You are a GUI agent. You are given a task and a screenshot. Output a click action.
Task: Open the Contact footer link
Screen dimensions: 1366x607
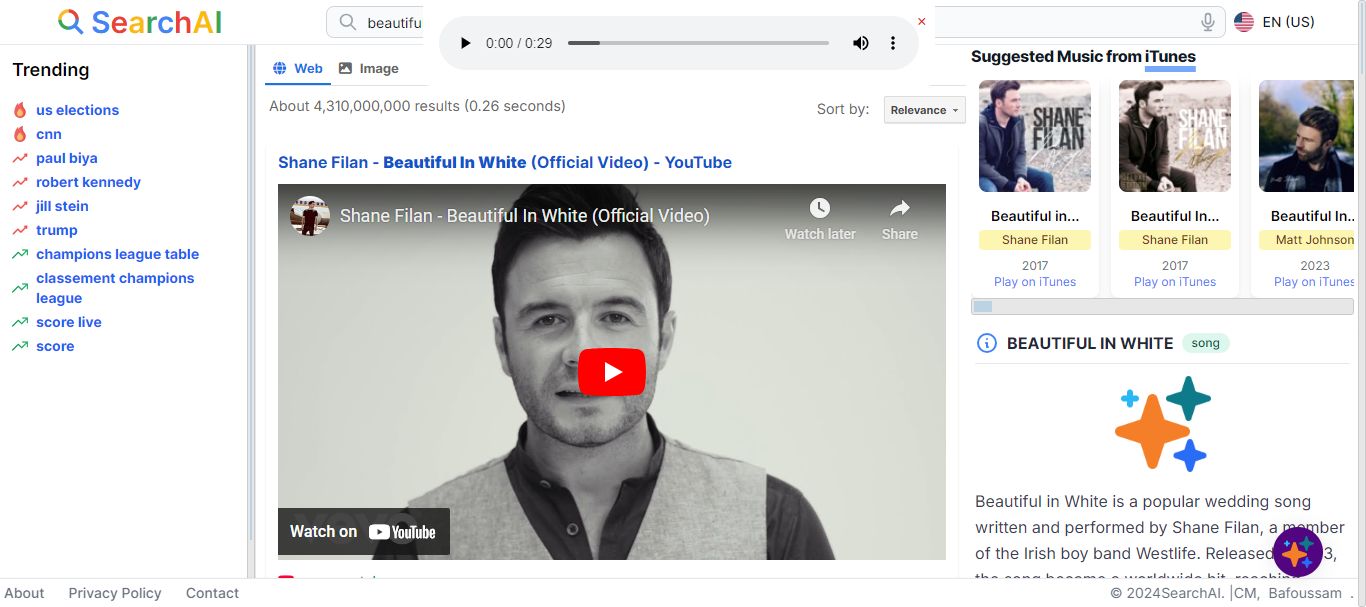point(212,593)
